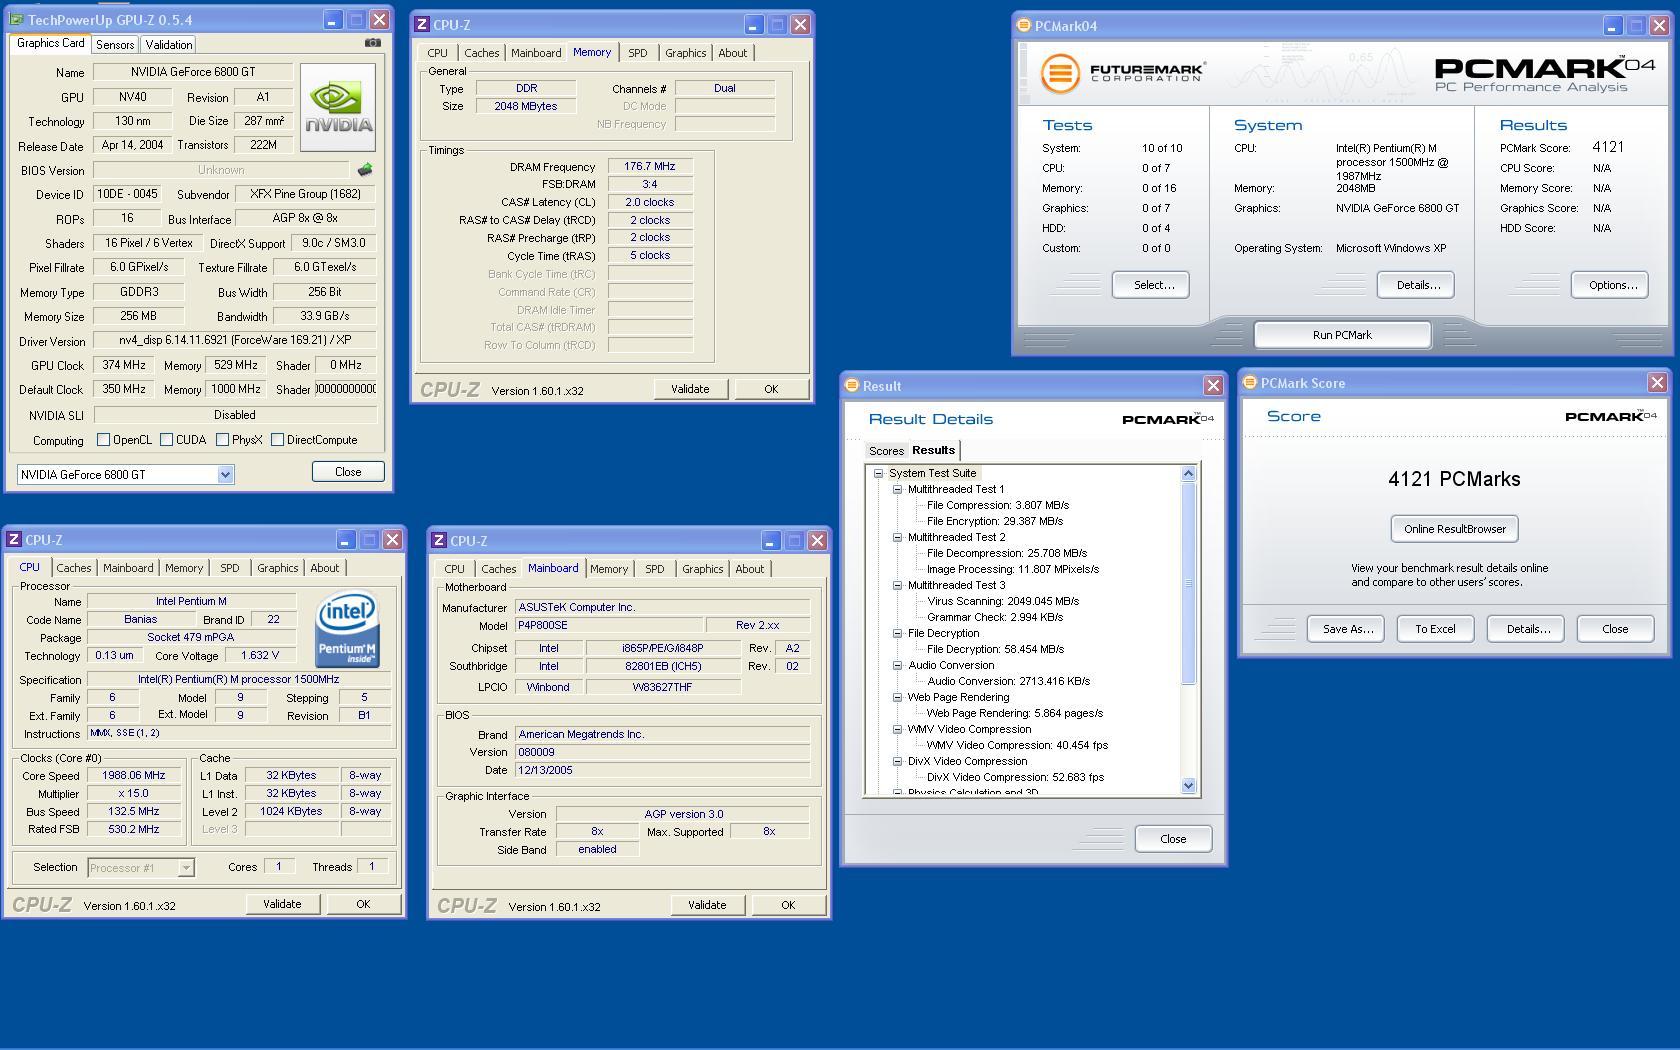Click Validate in CPU-Z Memory window

click(x=690, y=389)
